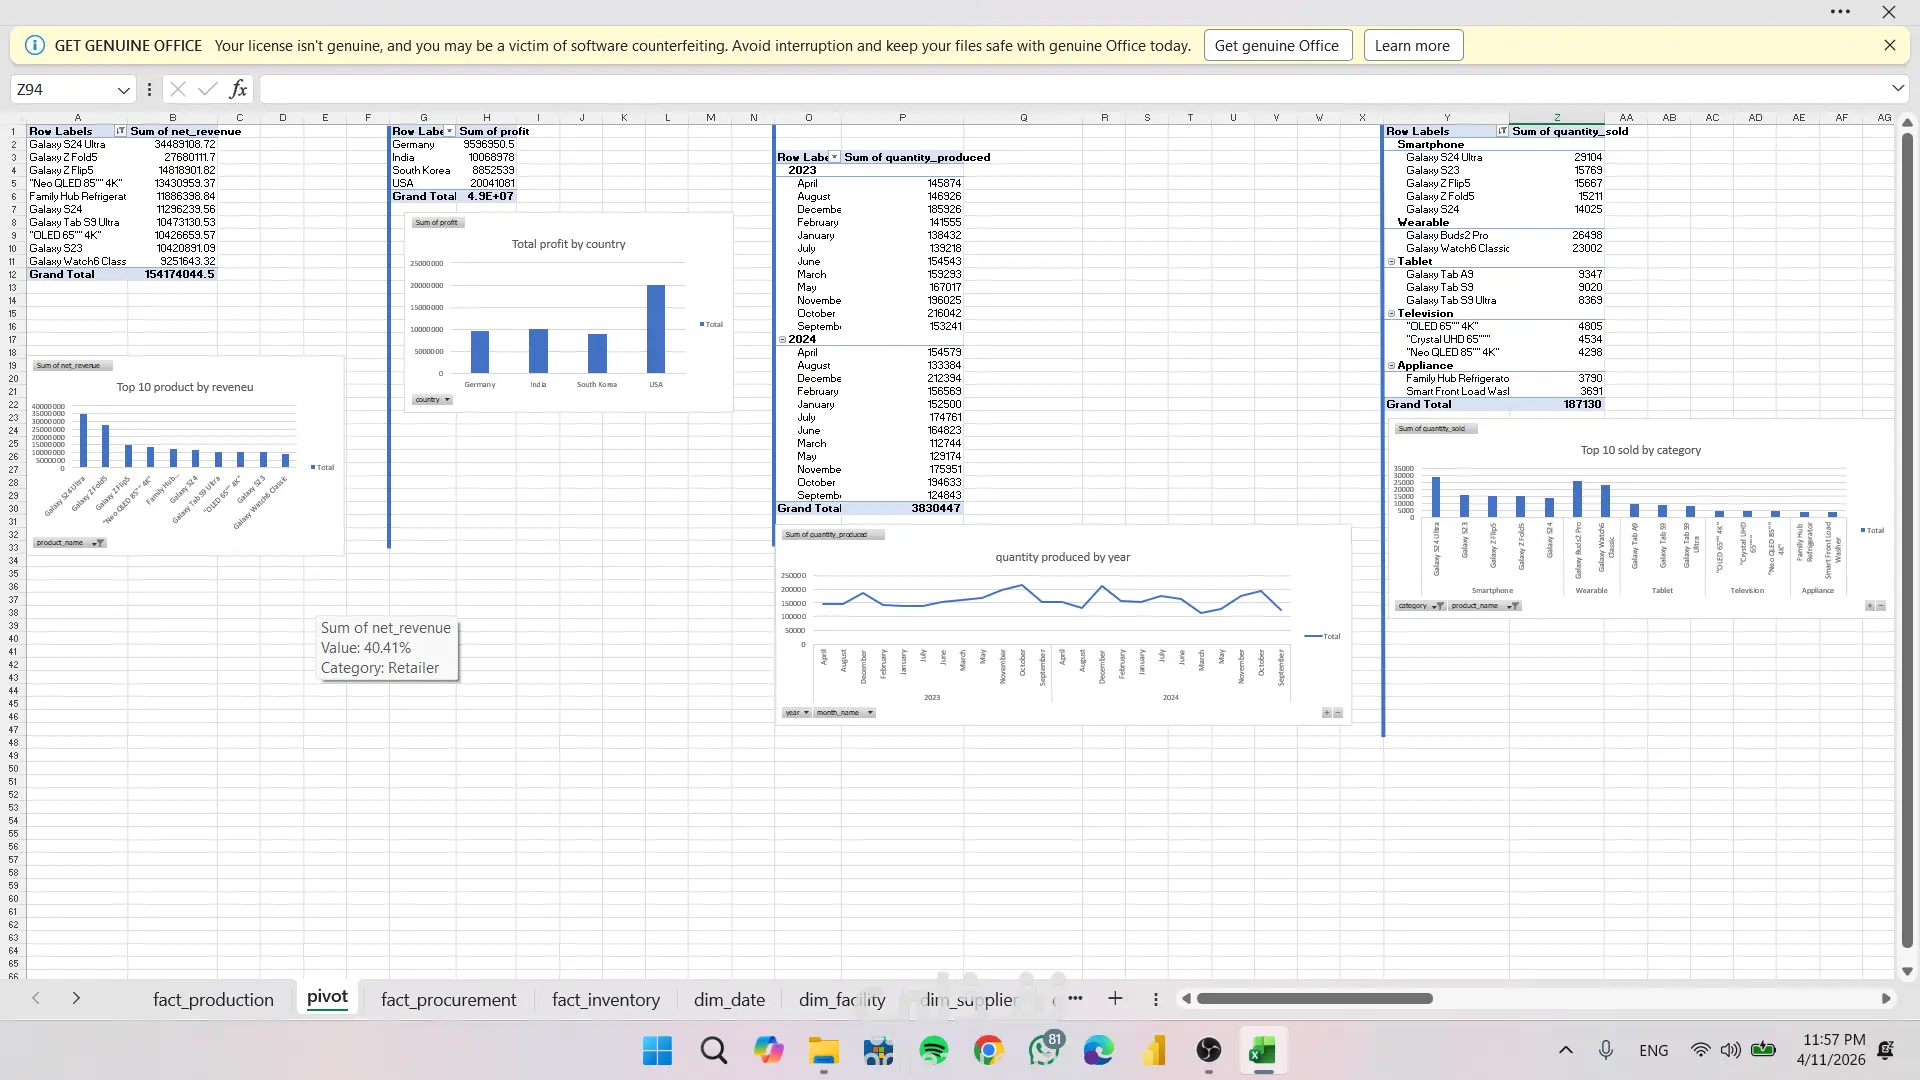Switch to the fact_production sheet tab

pyautogui.click(x=213, y=999)
